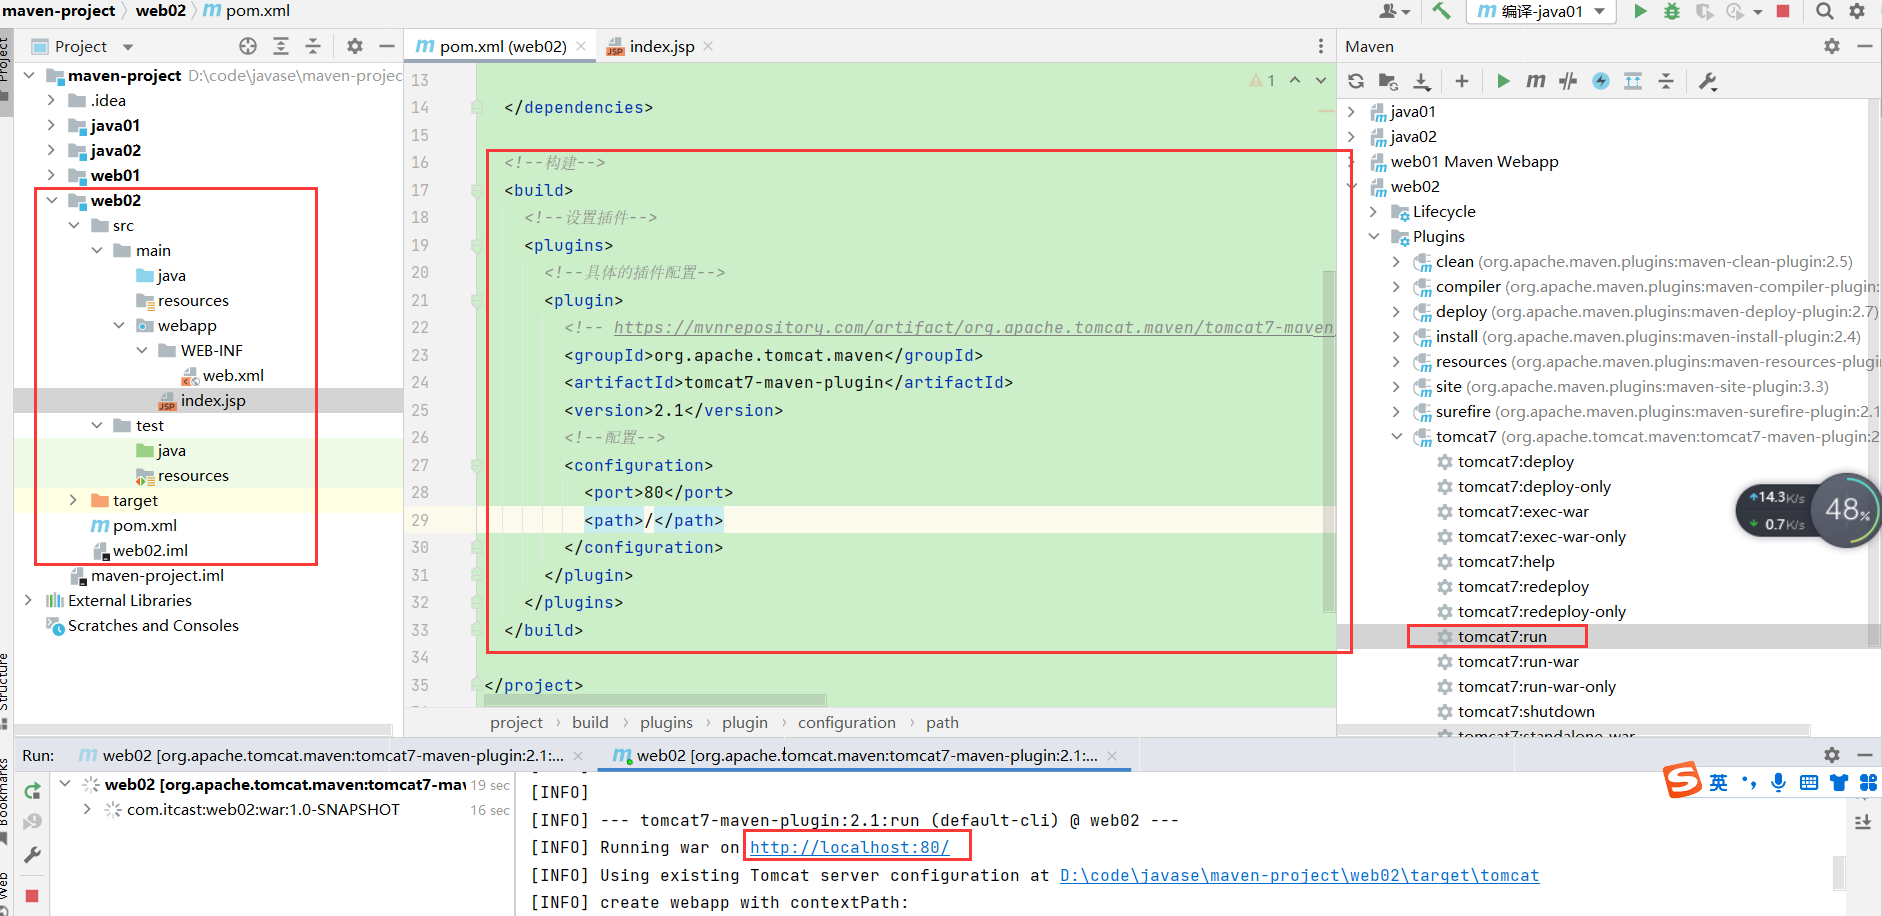
Task: Click the Build hammer icon
Action: (1441, 11)
